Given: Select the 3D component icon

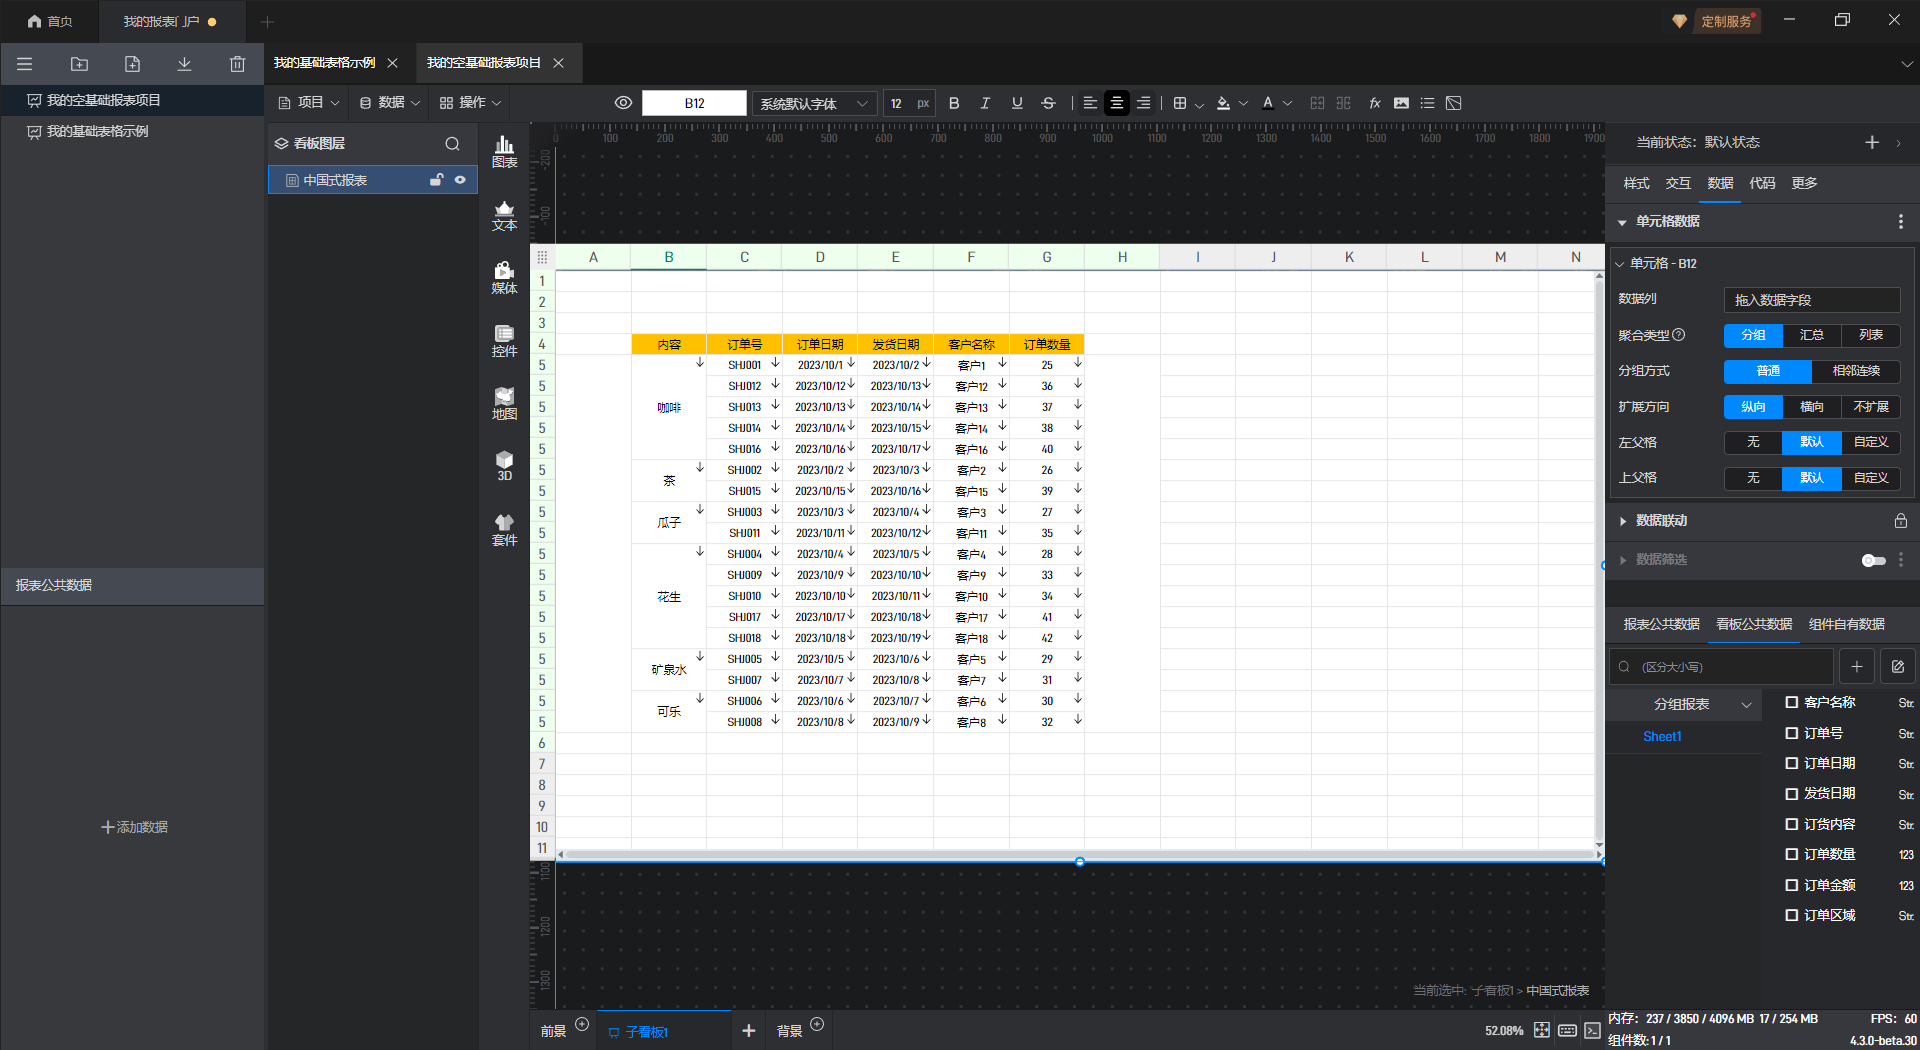Looking at the screenshot, I should point(504,466).
